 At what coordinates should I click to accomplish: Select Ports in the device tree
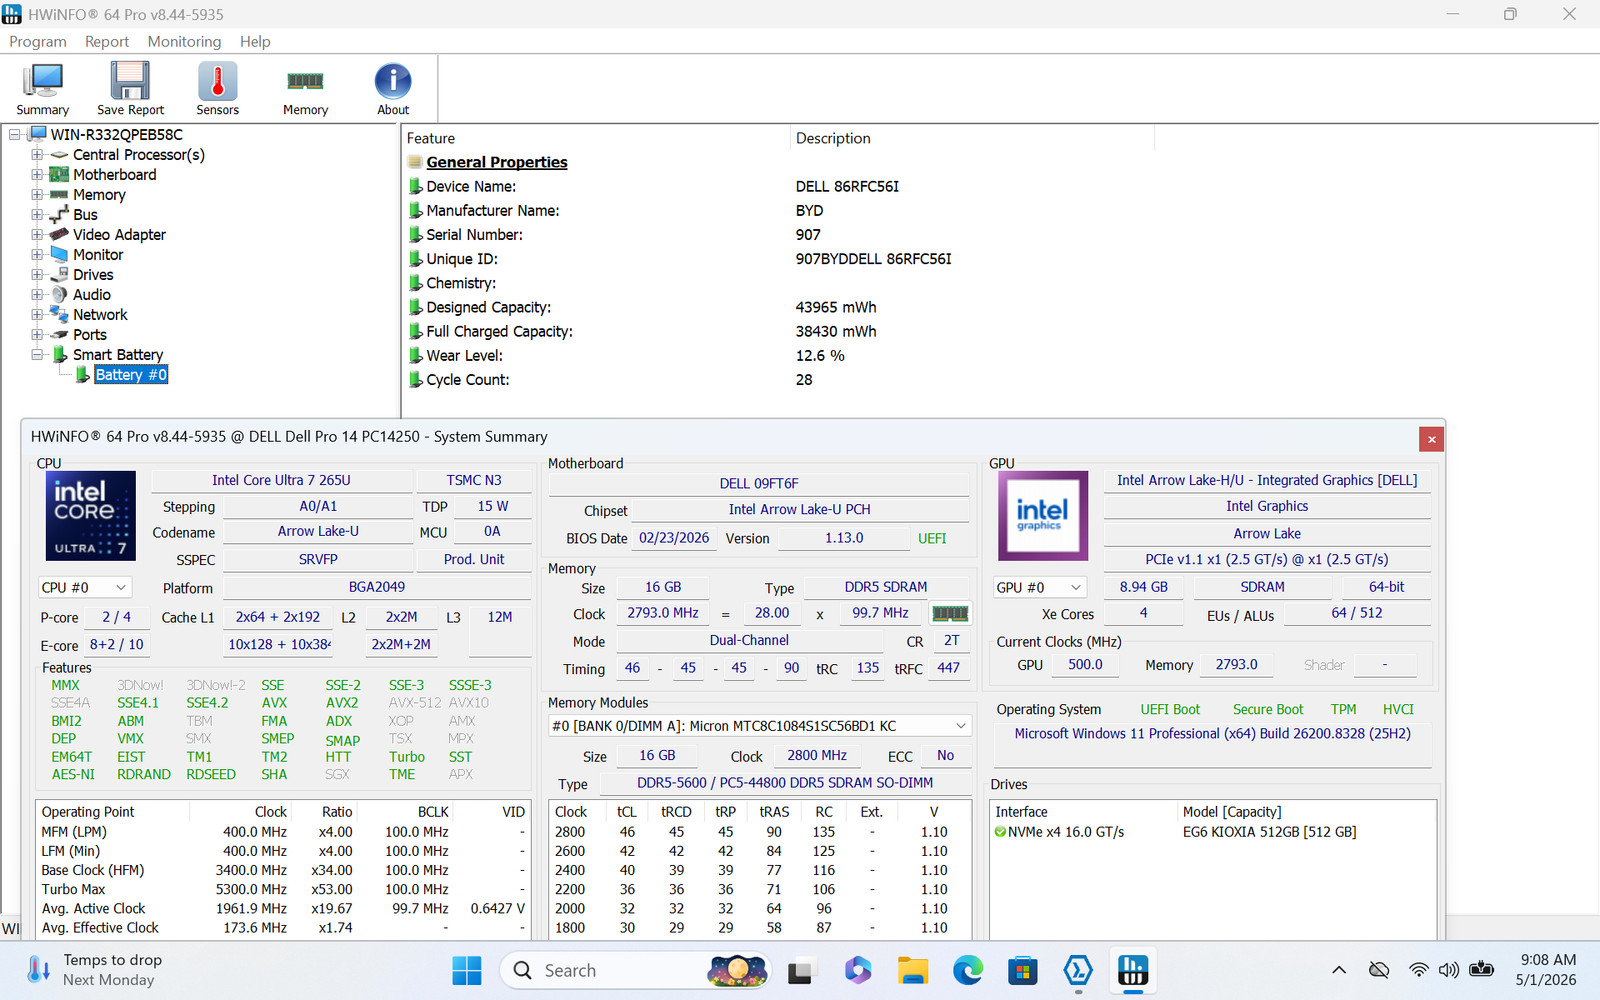[x=90, y=335]
